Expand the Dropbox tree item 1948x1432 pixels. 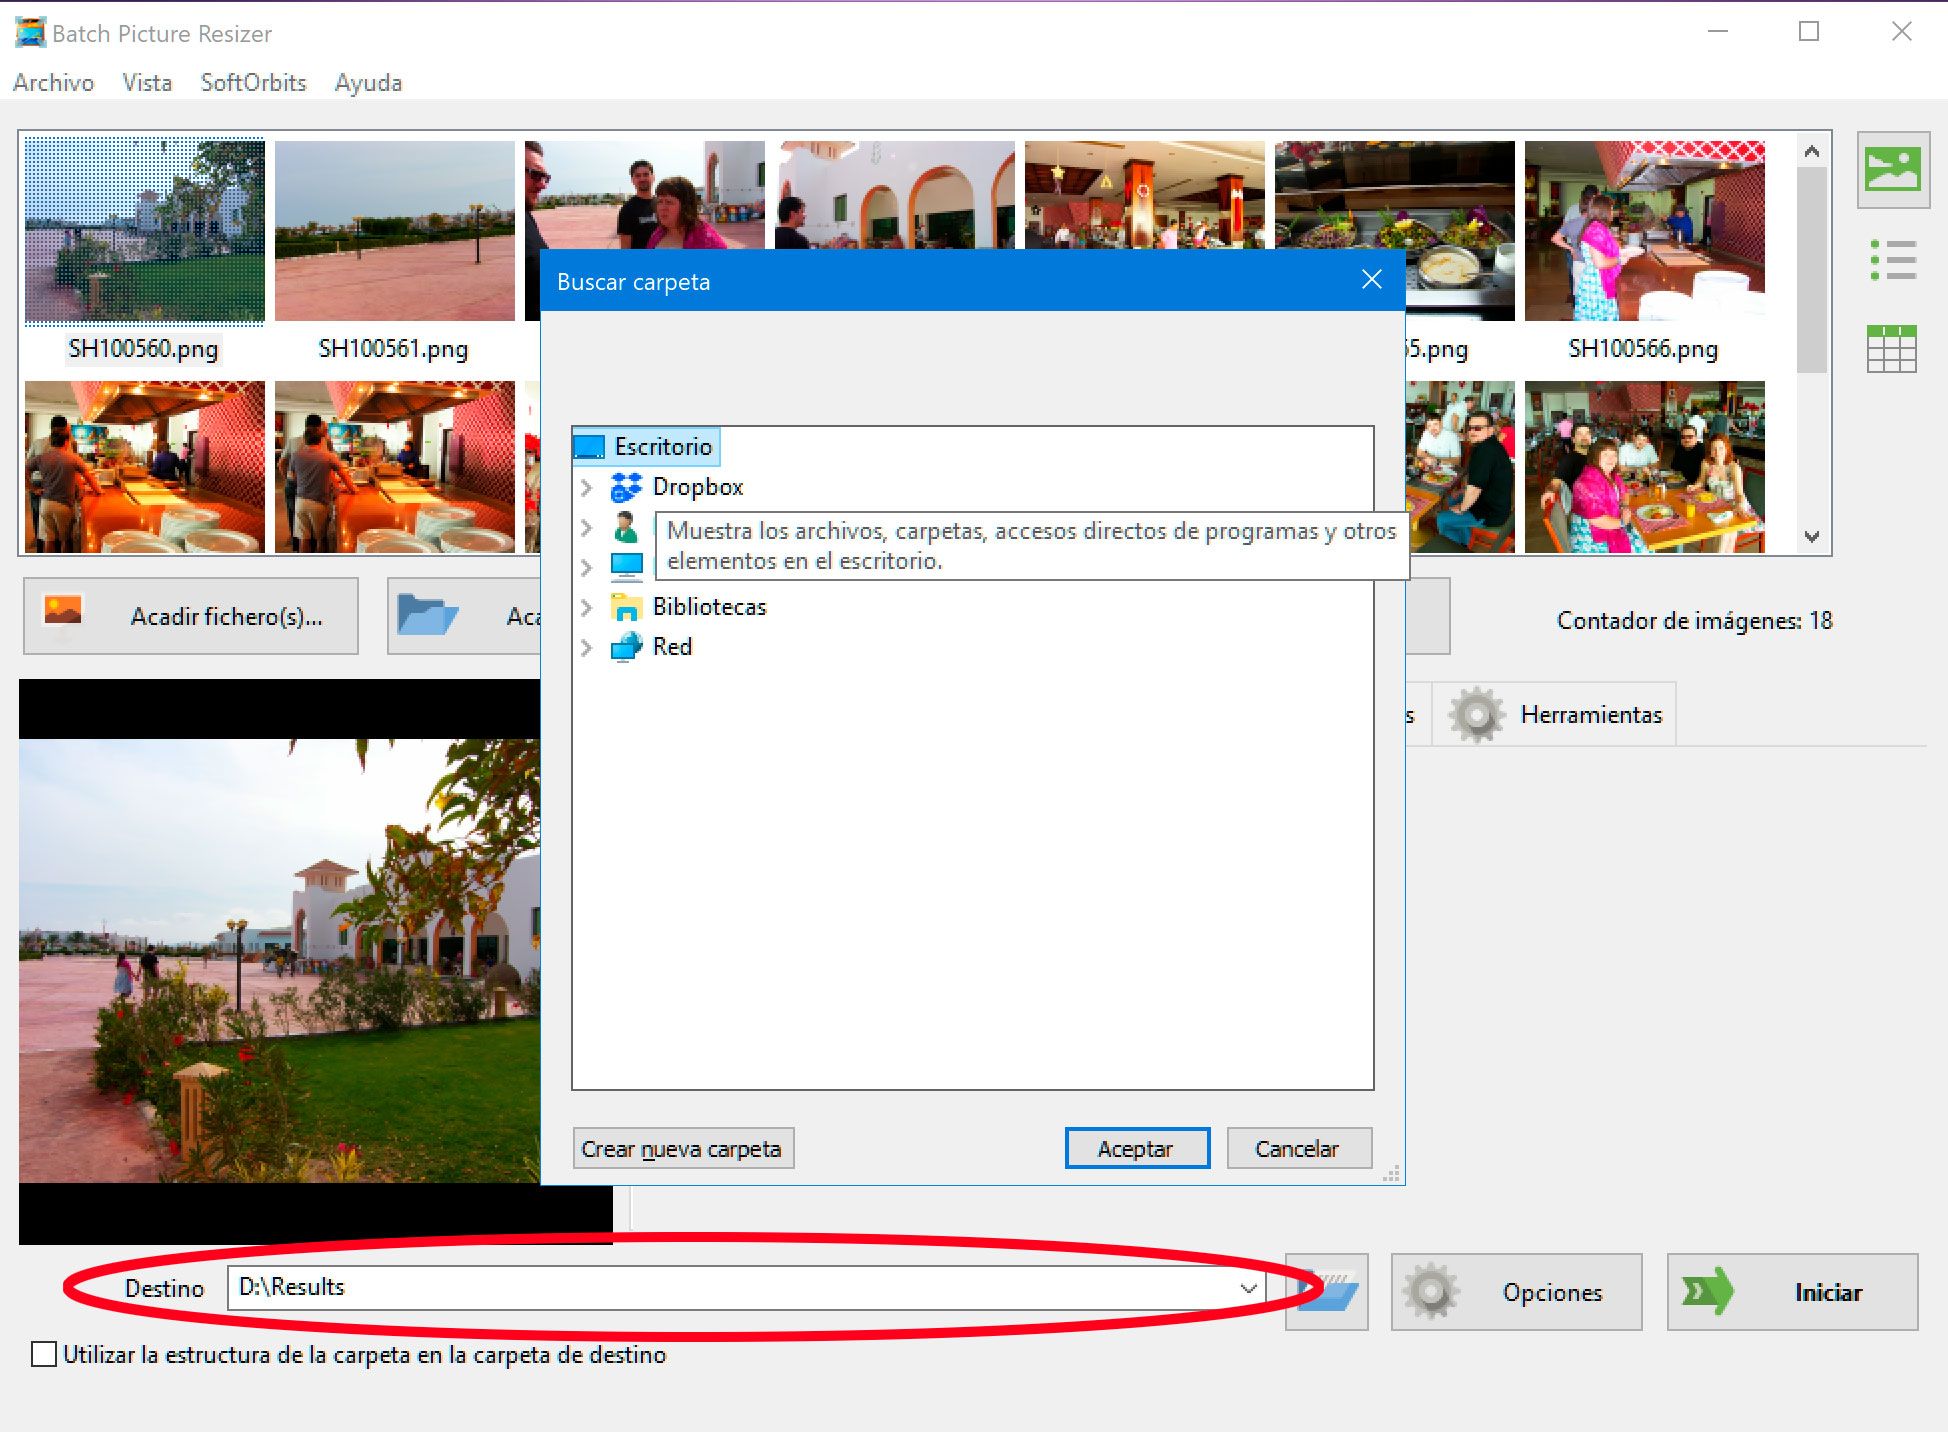[588, 485]
